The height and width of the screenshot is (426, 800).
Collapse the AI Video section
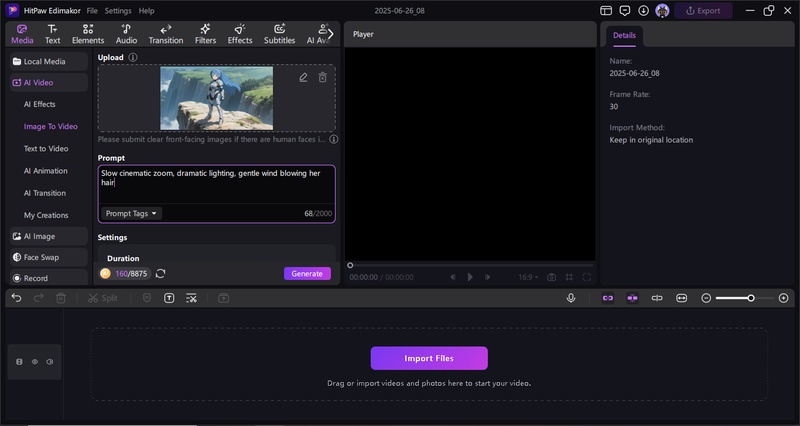(48, 82)
